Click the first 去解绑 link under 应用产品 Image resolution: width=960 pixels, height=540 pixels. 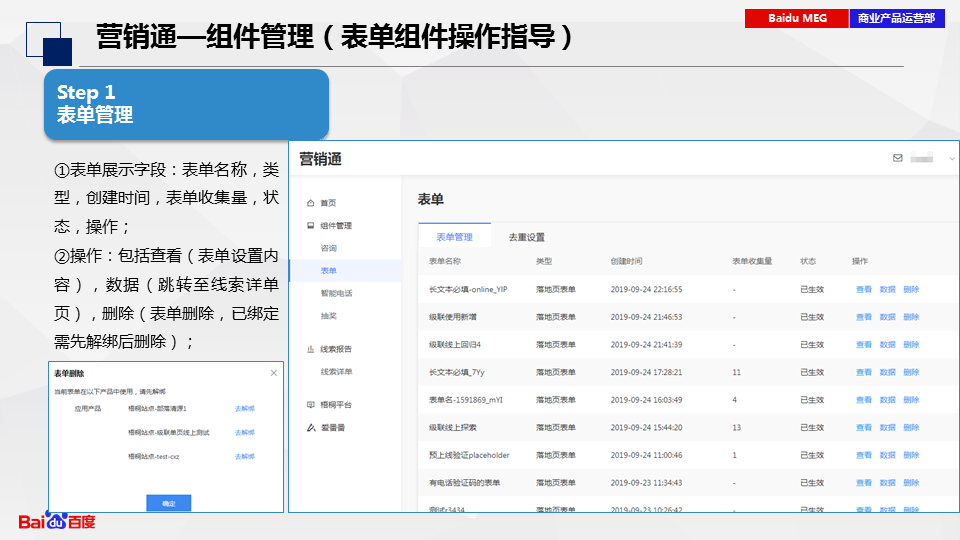point(245,408)
